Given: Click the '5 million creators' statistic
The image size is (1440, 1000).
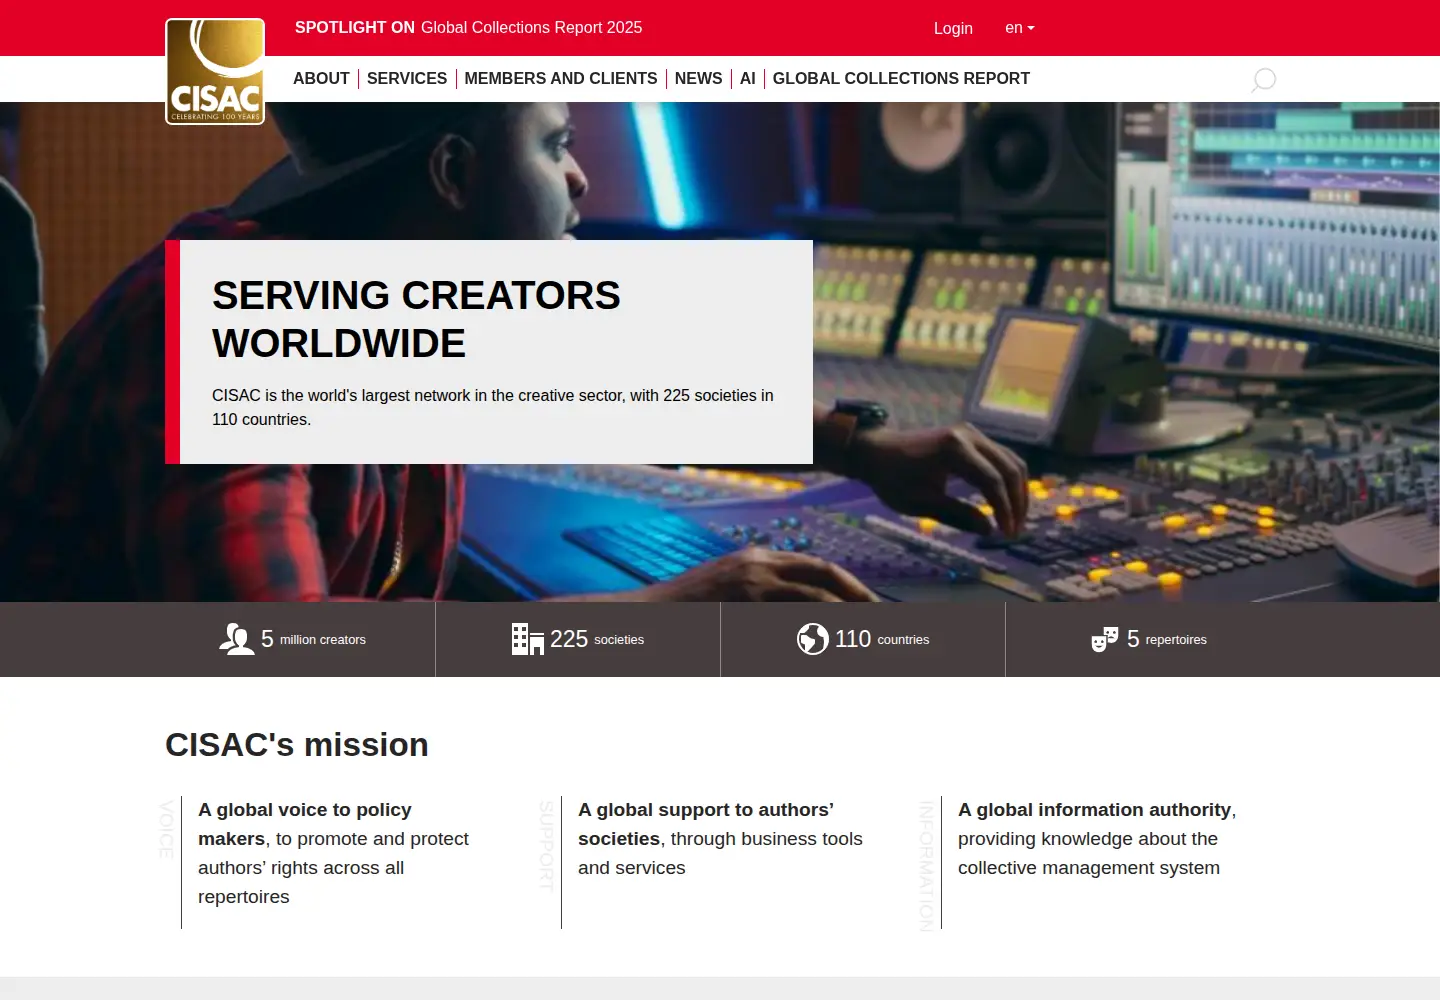Looking at the screenshot, I should (292, 639).
